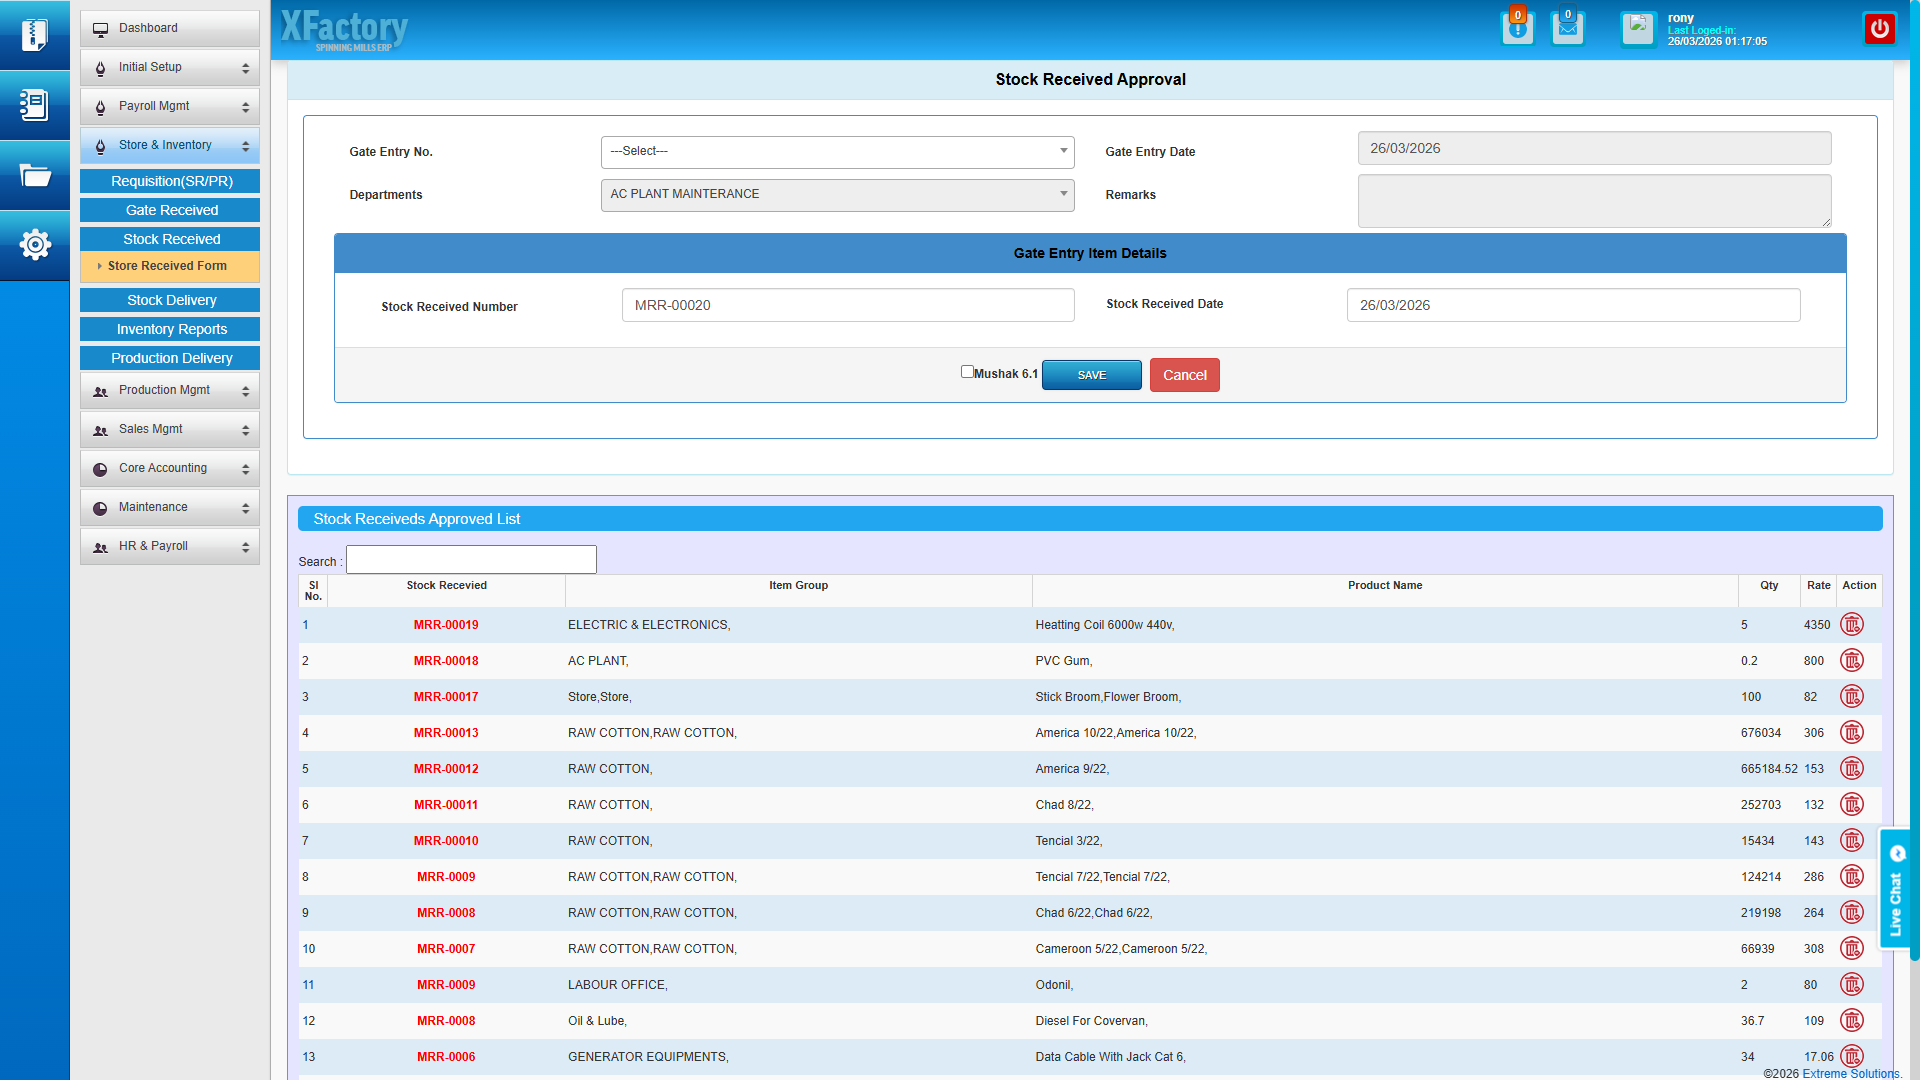Click the SAVE button
This screenshot has height=1080, width=1920.
coord(1091,375)
